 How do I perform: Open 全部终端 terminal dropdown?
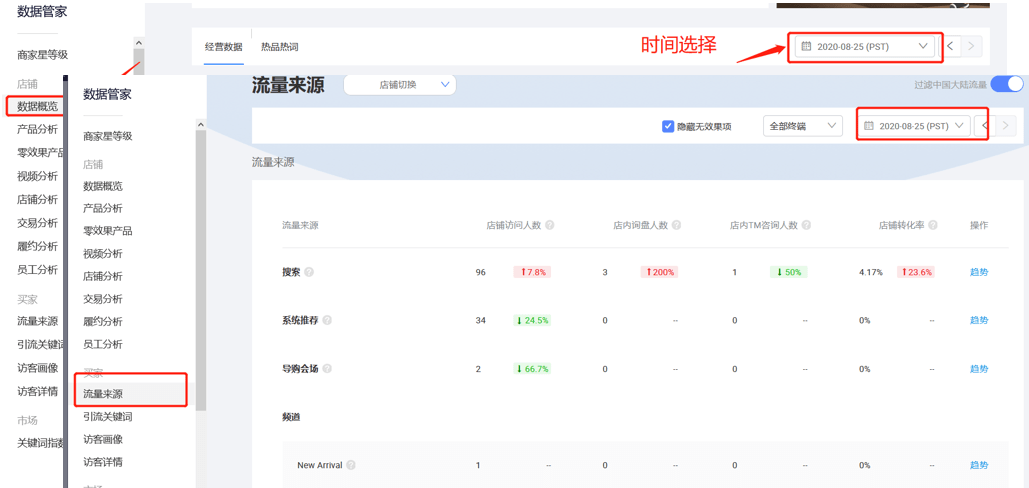[x=803, y=126]
